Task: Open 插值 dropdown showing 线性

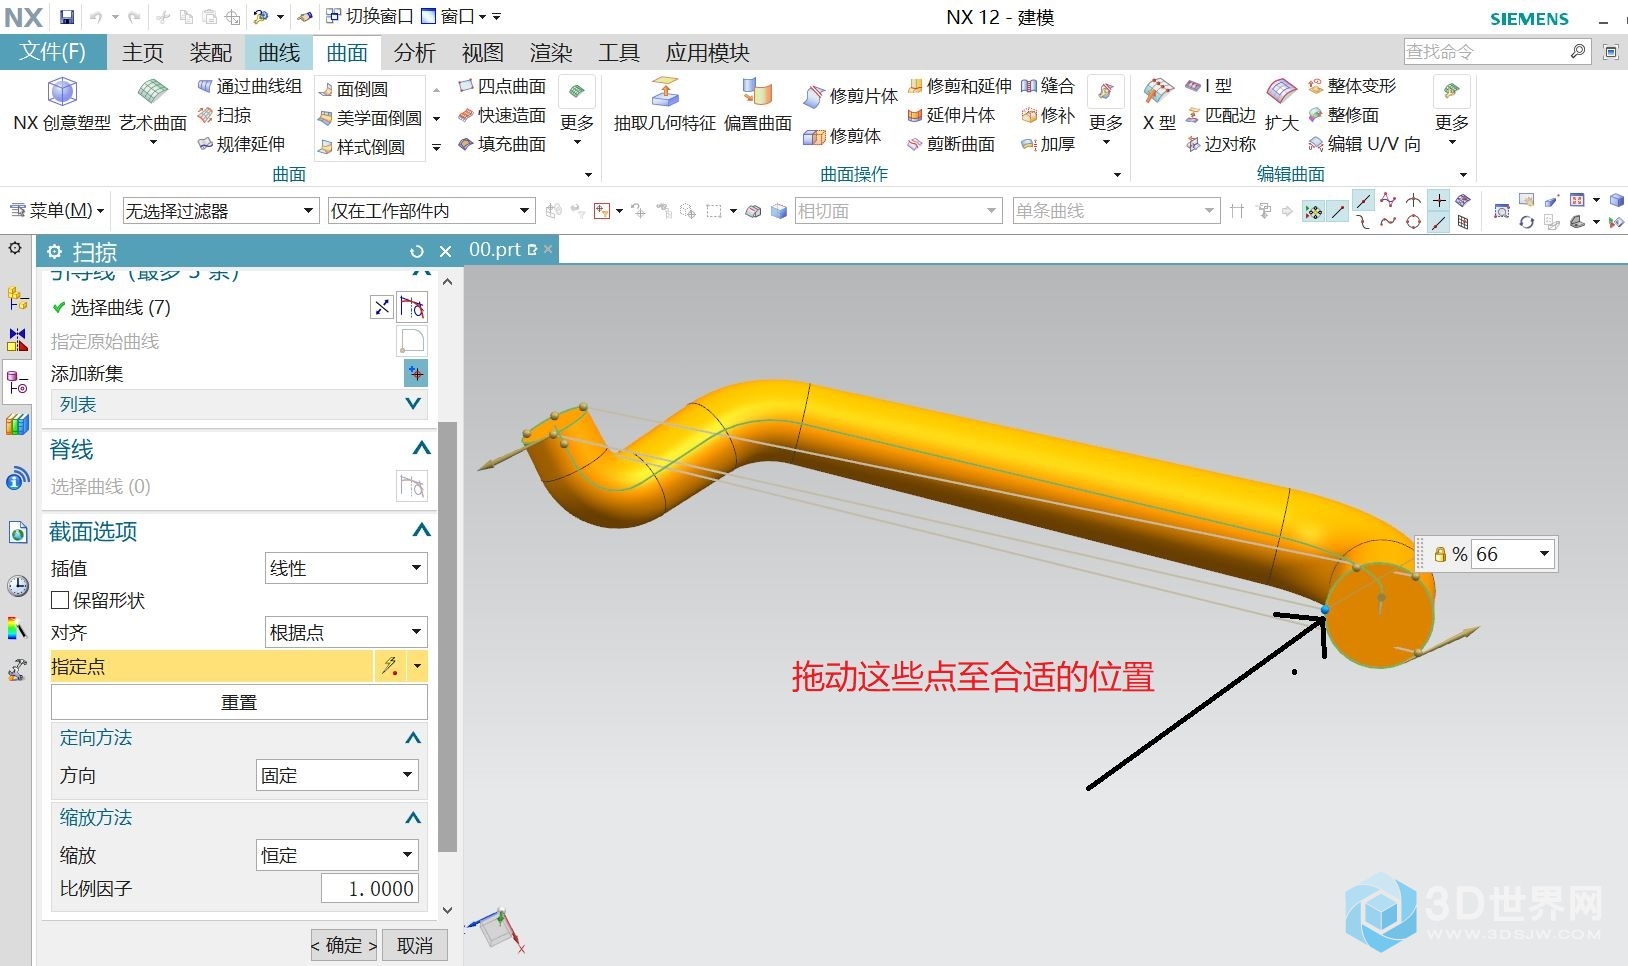Action: 346,568
